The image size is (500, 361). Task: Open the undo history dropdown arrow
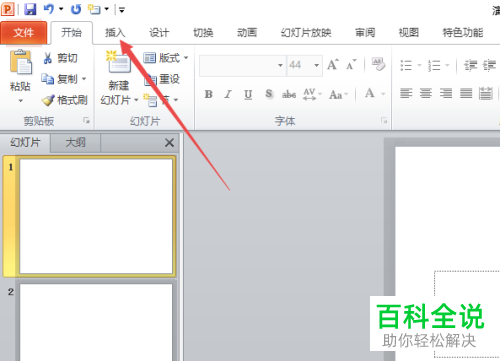[x=61, y=9]
